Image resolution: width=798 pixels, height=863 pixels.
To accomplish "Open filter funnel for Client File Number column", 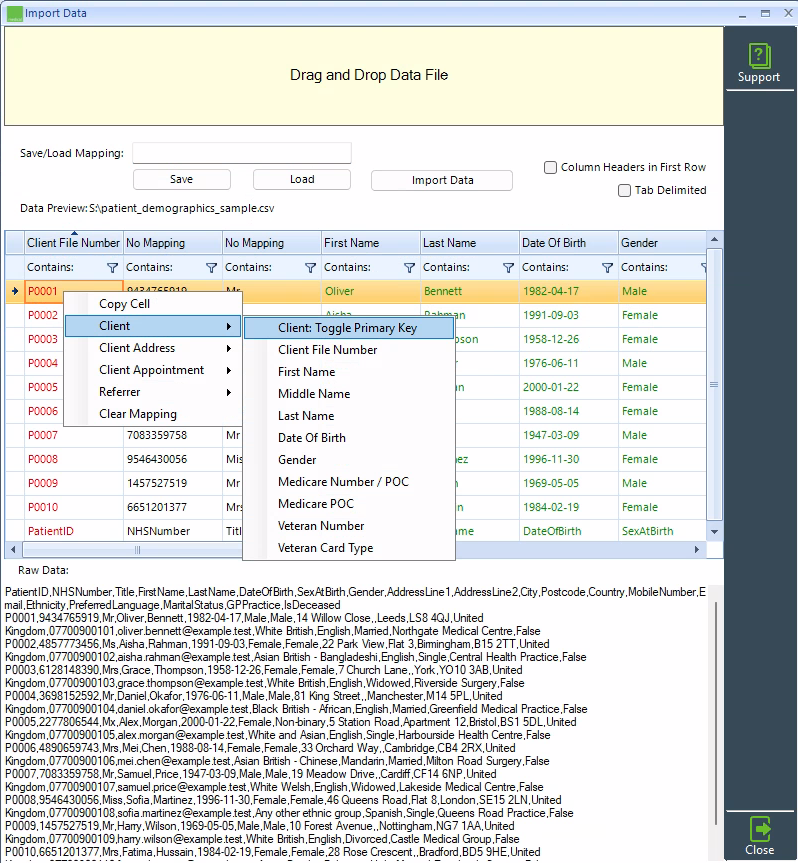I will click(x=112, y=267).
